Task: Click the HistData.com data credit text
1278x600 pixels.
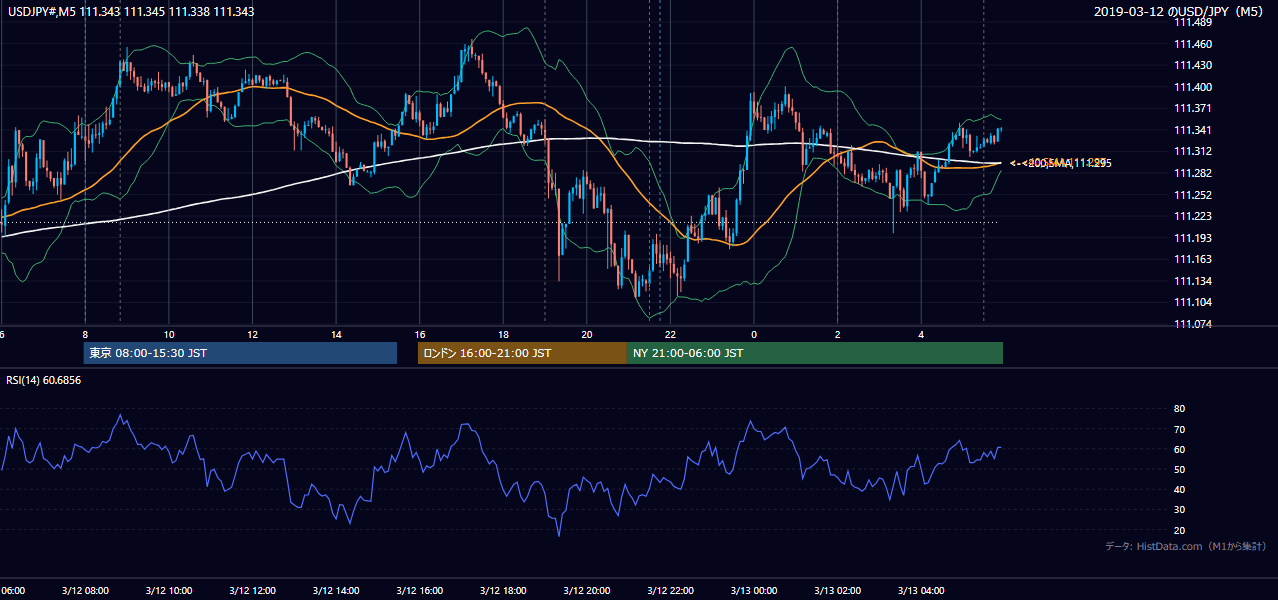Action: pos(1185,546)
